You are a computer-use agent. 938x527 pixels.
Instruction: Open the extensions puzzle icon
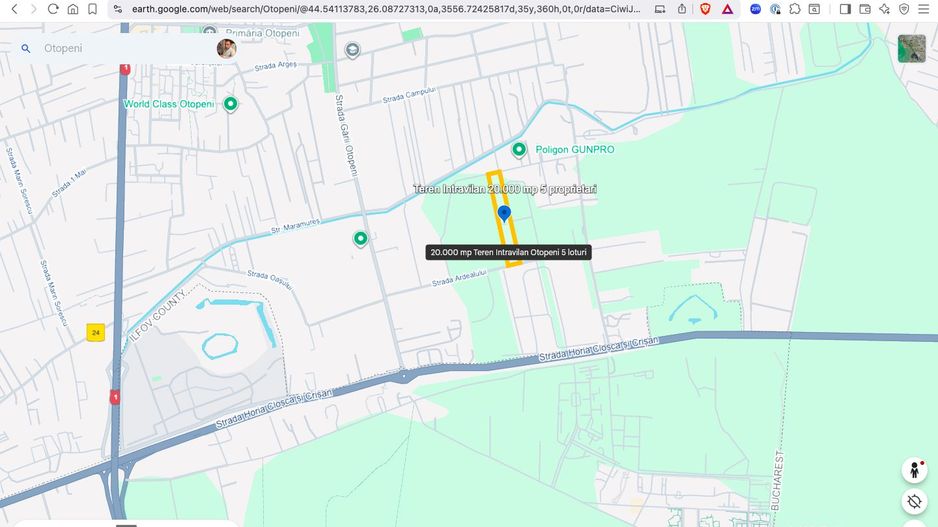(794, 9)
